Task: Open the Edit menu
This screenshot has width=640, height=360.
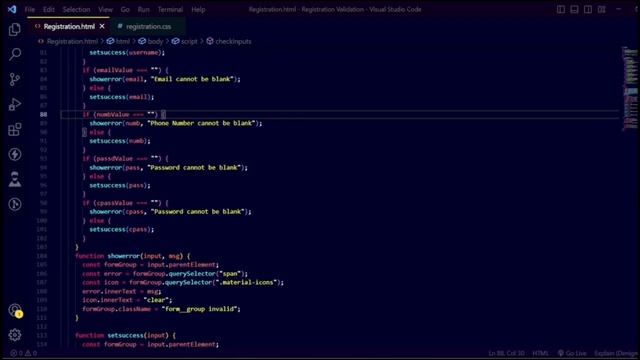Action: tap(49, 9)
